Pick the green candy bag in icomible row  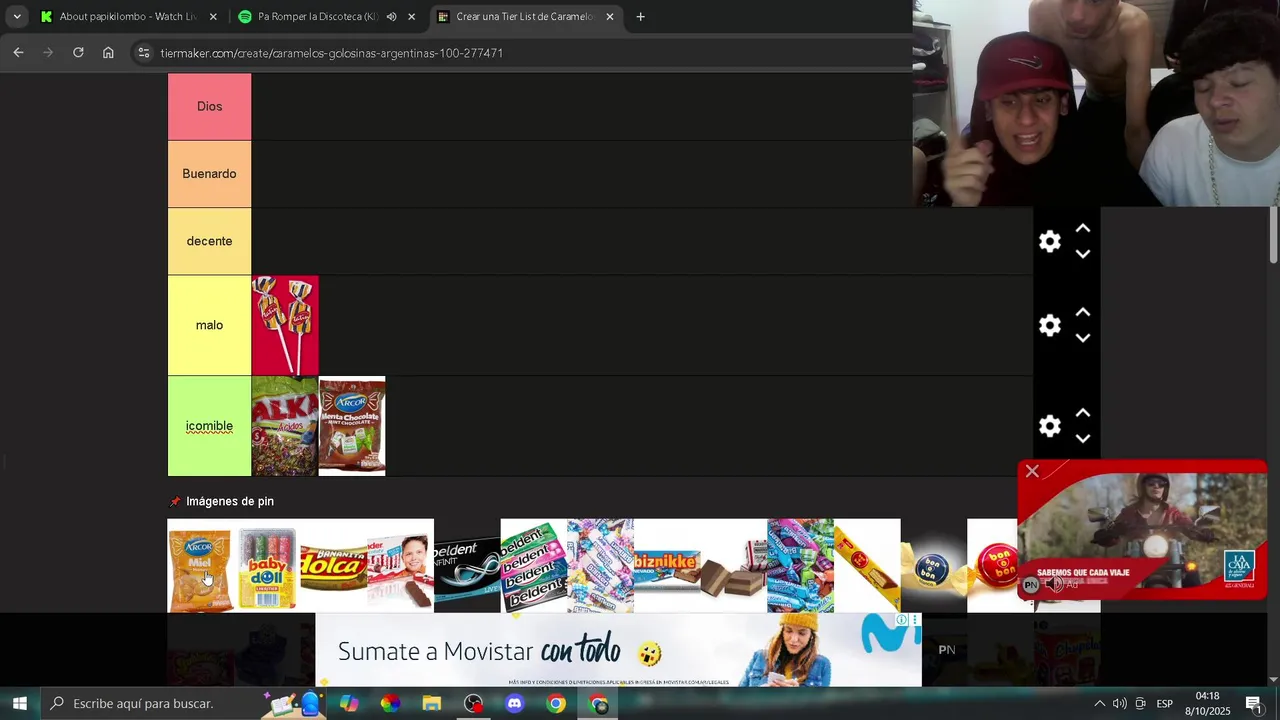[285, 426]
